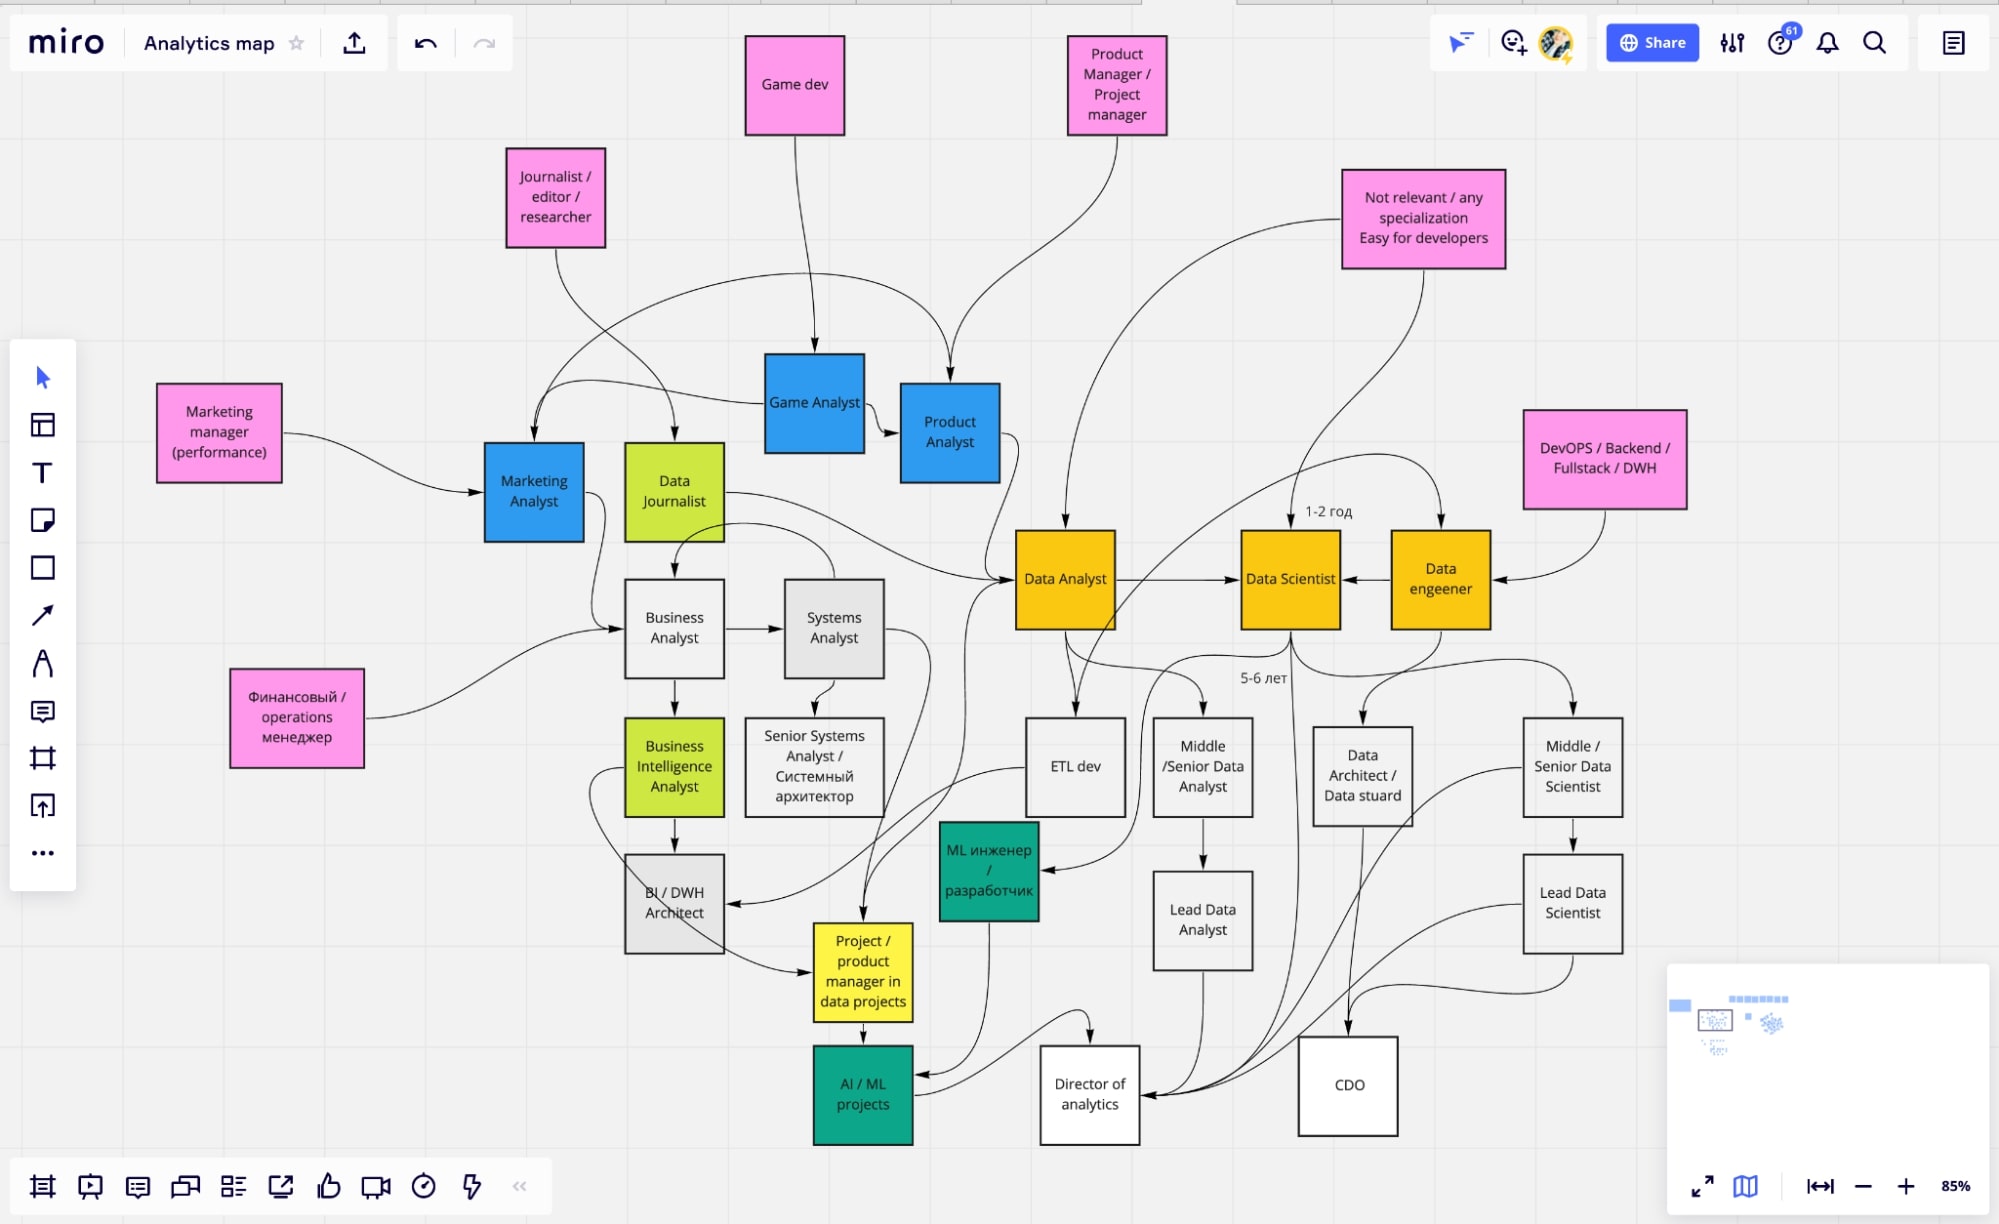Select the text tool
Screen dimensions: 1999x1224
tap(42, 472)
